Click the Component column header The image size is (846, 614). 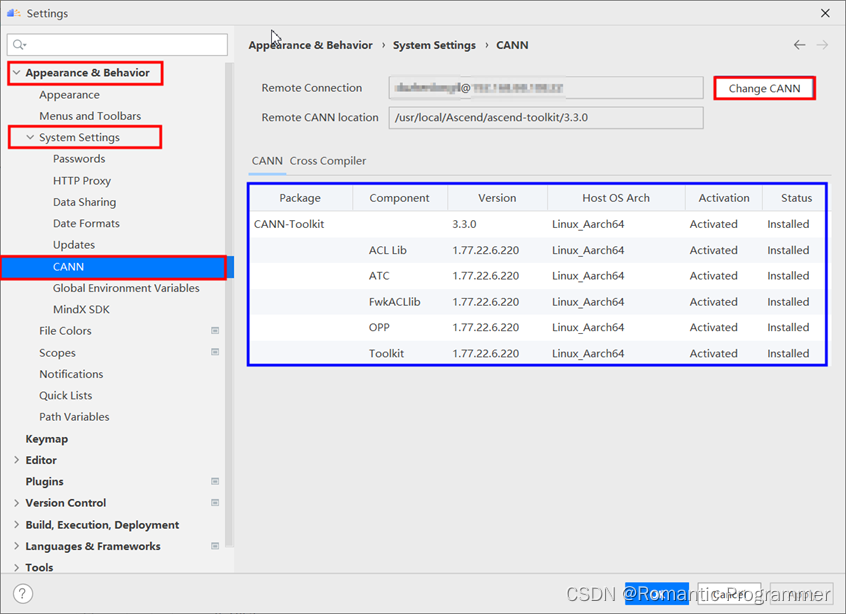point(399,198)
